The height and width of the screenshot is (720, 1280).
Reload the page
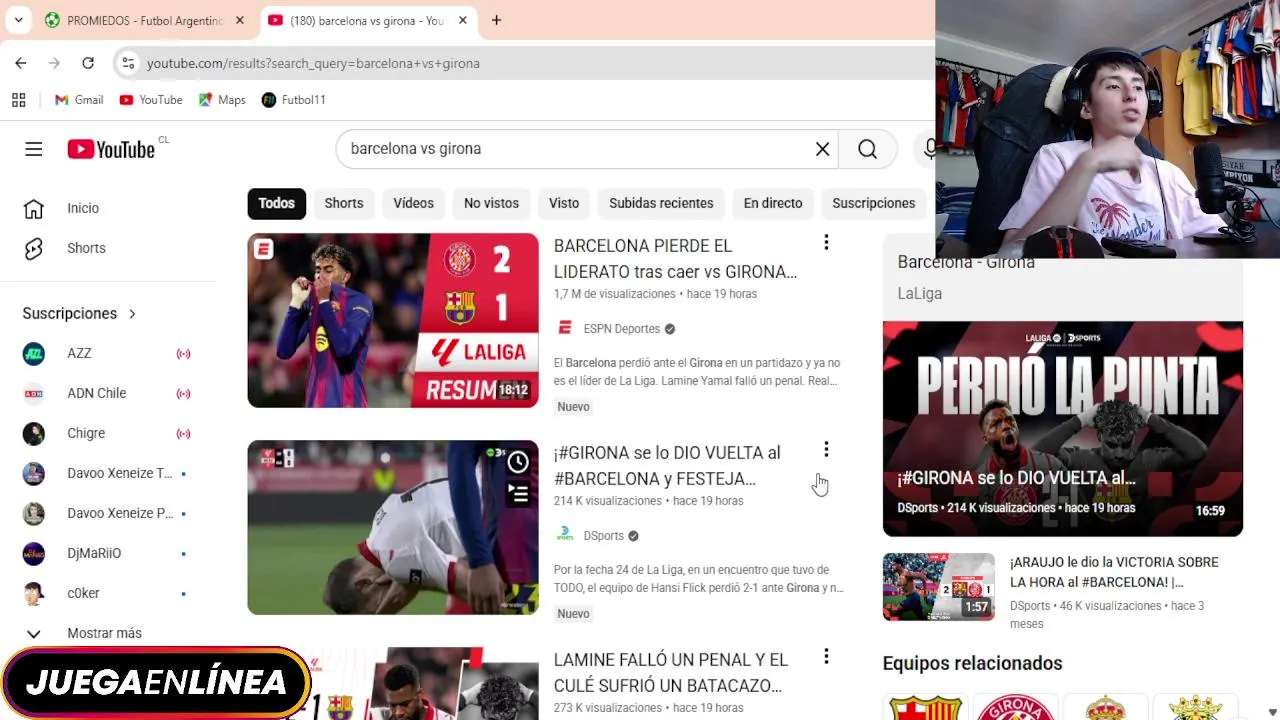(x=88, y=63)
